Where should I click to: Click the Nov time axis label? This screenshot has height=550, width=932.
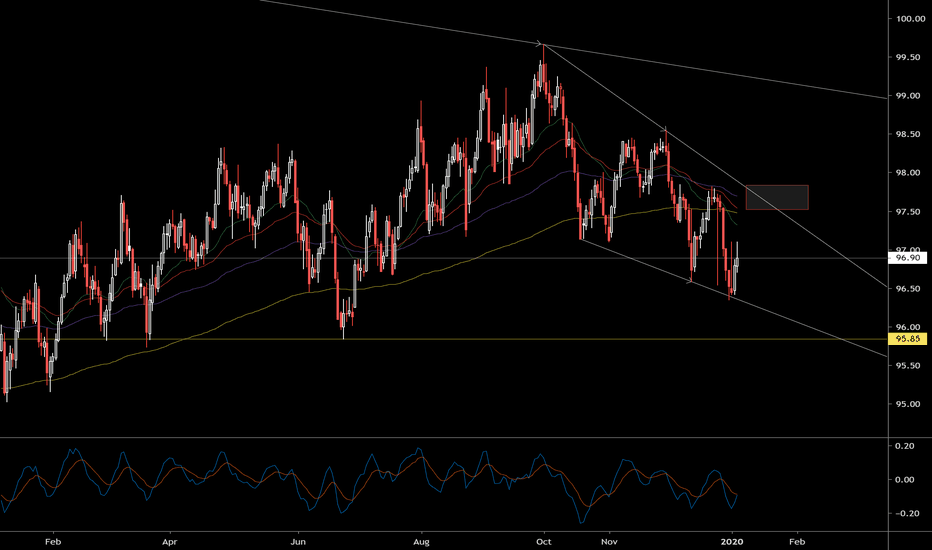(x=609, y=542)
